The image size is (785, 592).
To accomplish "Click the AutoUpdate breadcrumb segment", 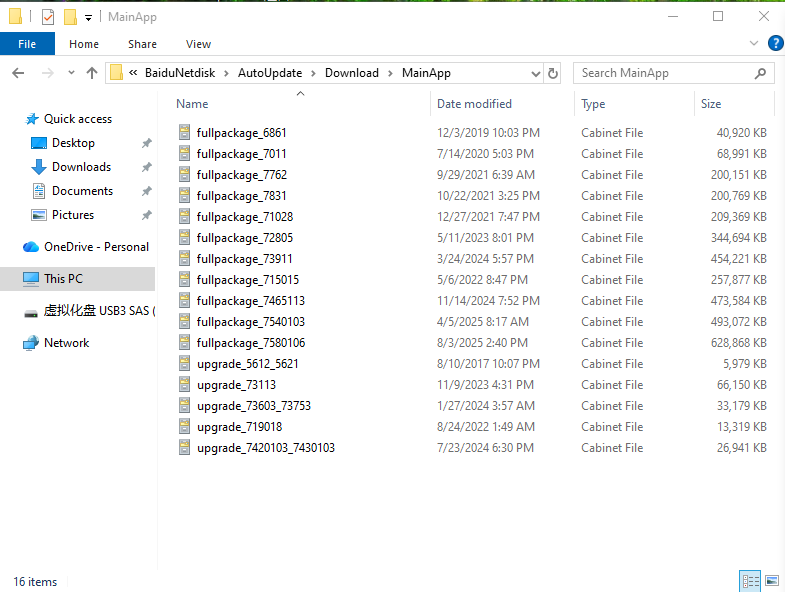I will (270, 73).
